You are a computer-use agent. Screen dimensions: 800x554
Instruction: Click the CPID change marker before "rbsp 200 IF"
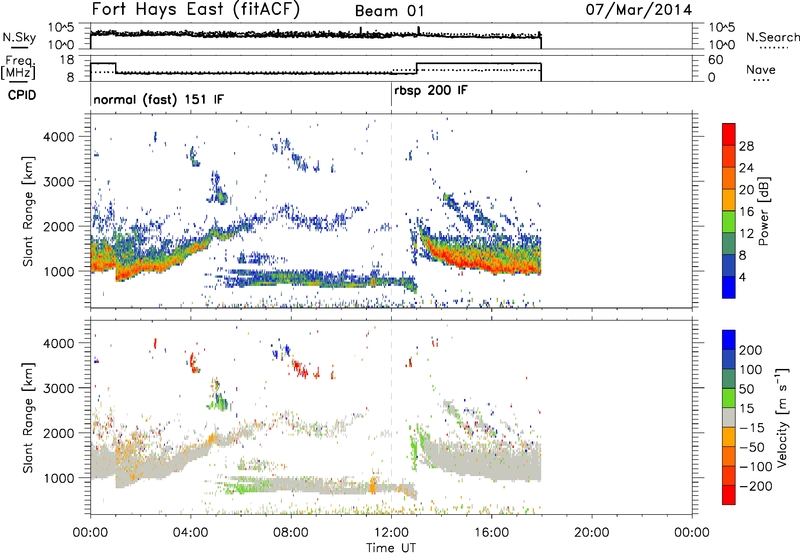point(391,94)
